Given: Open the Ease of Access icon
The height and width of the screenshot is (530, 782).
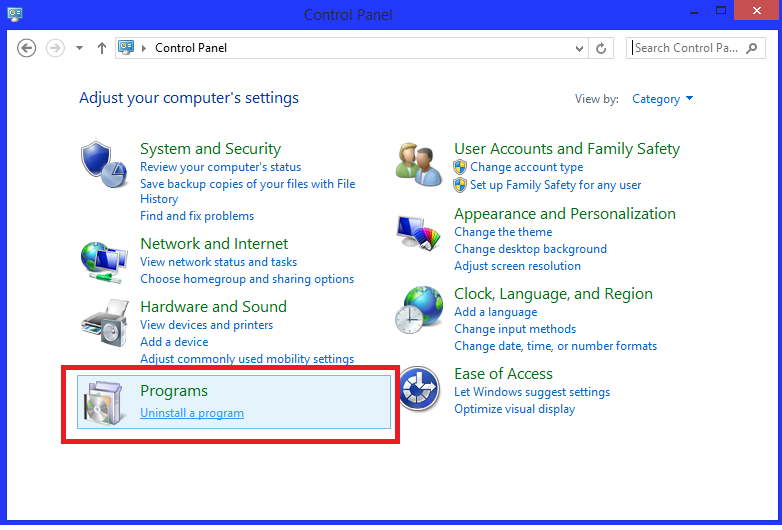Looking at the screenshot, I should point(419,390).
